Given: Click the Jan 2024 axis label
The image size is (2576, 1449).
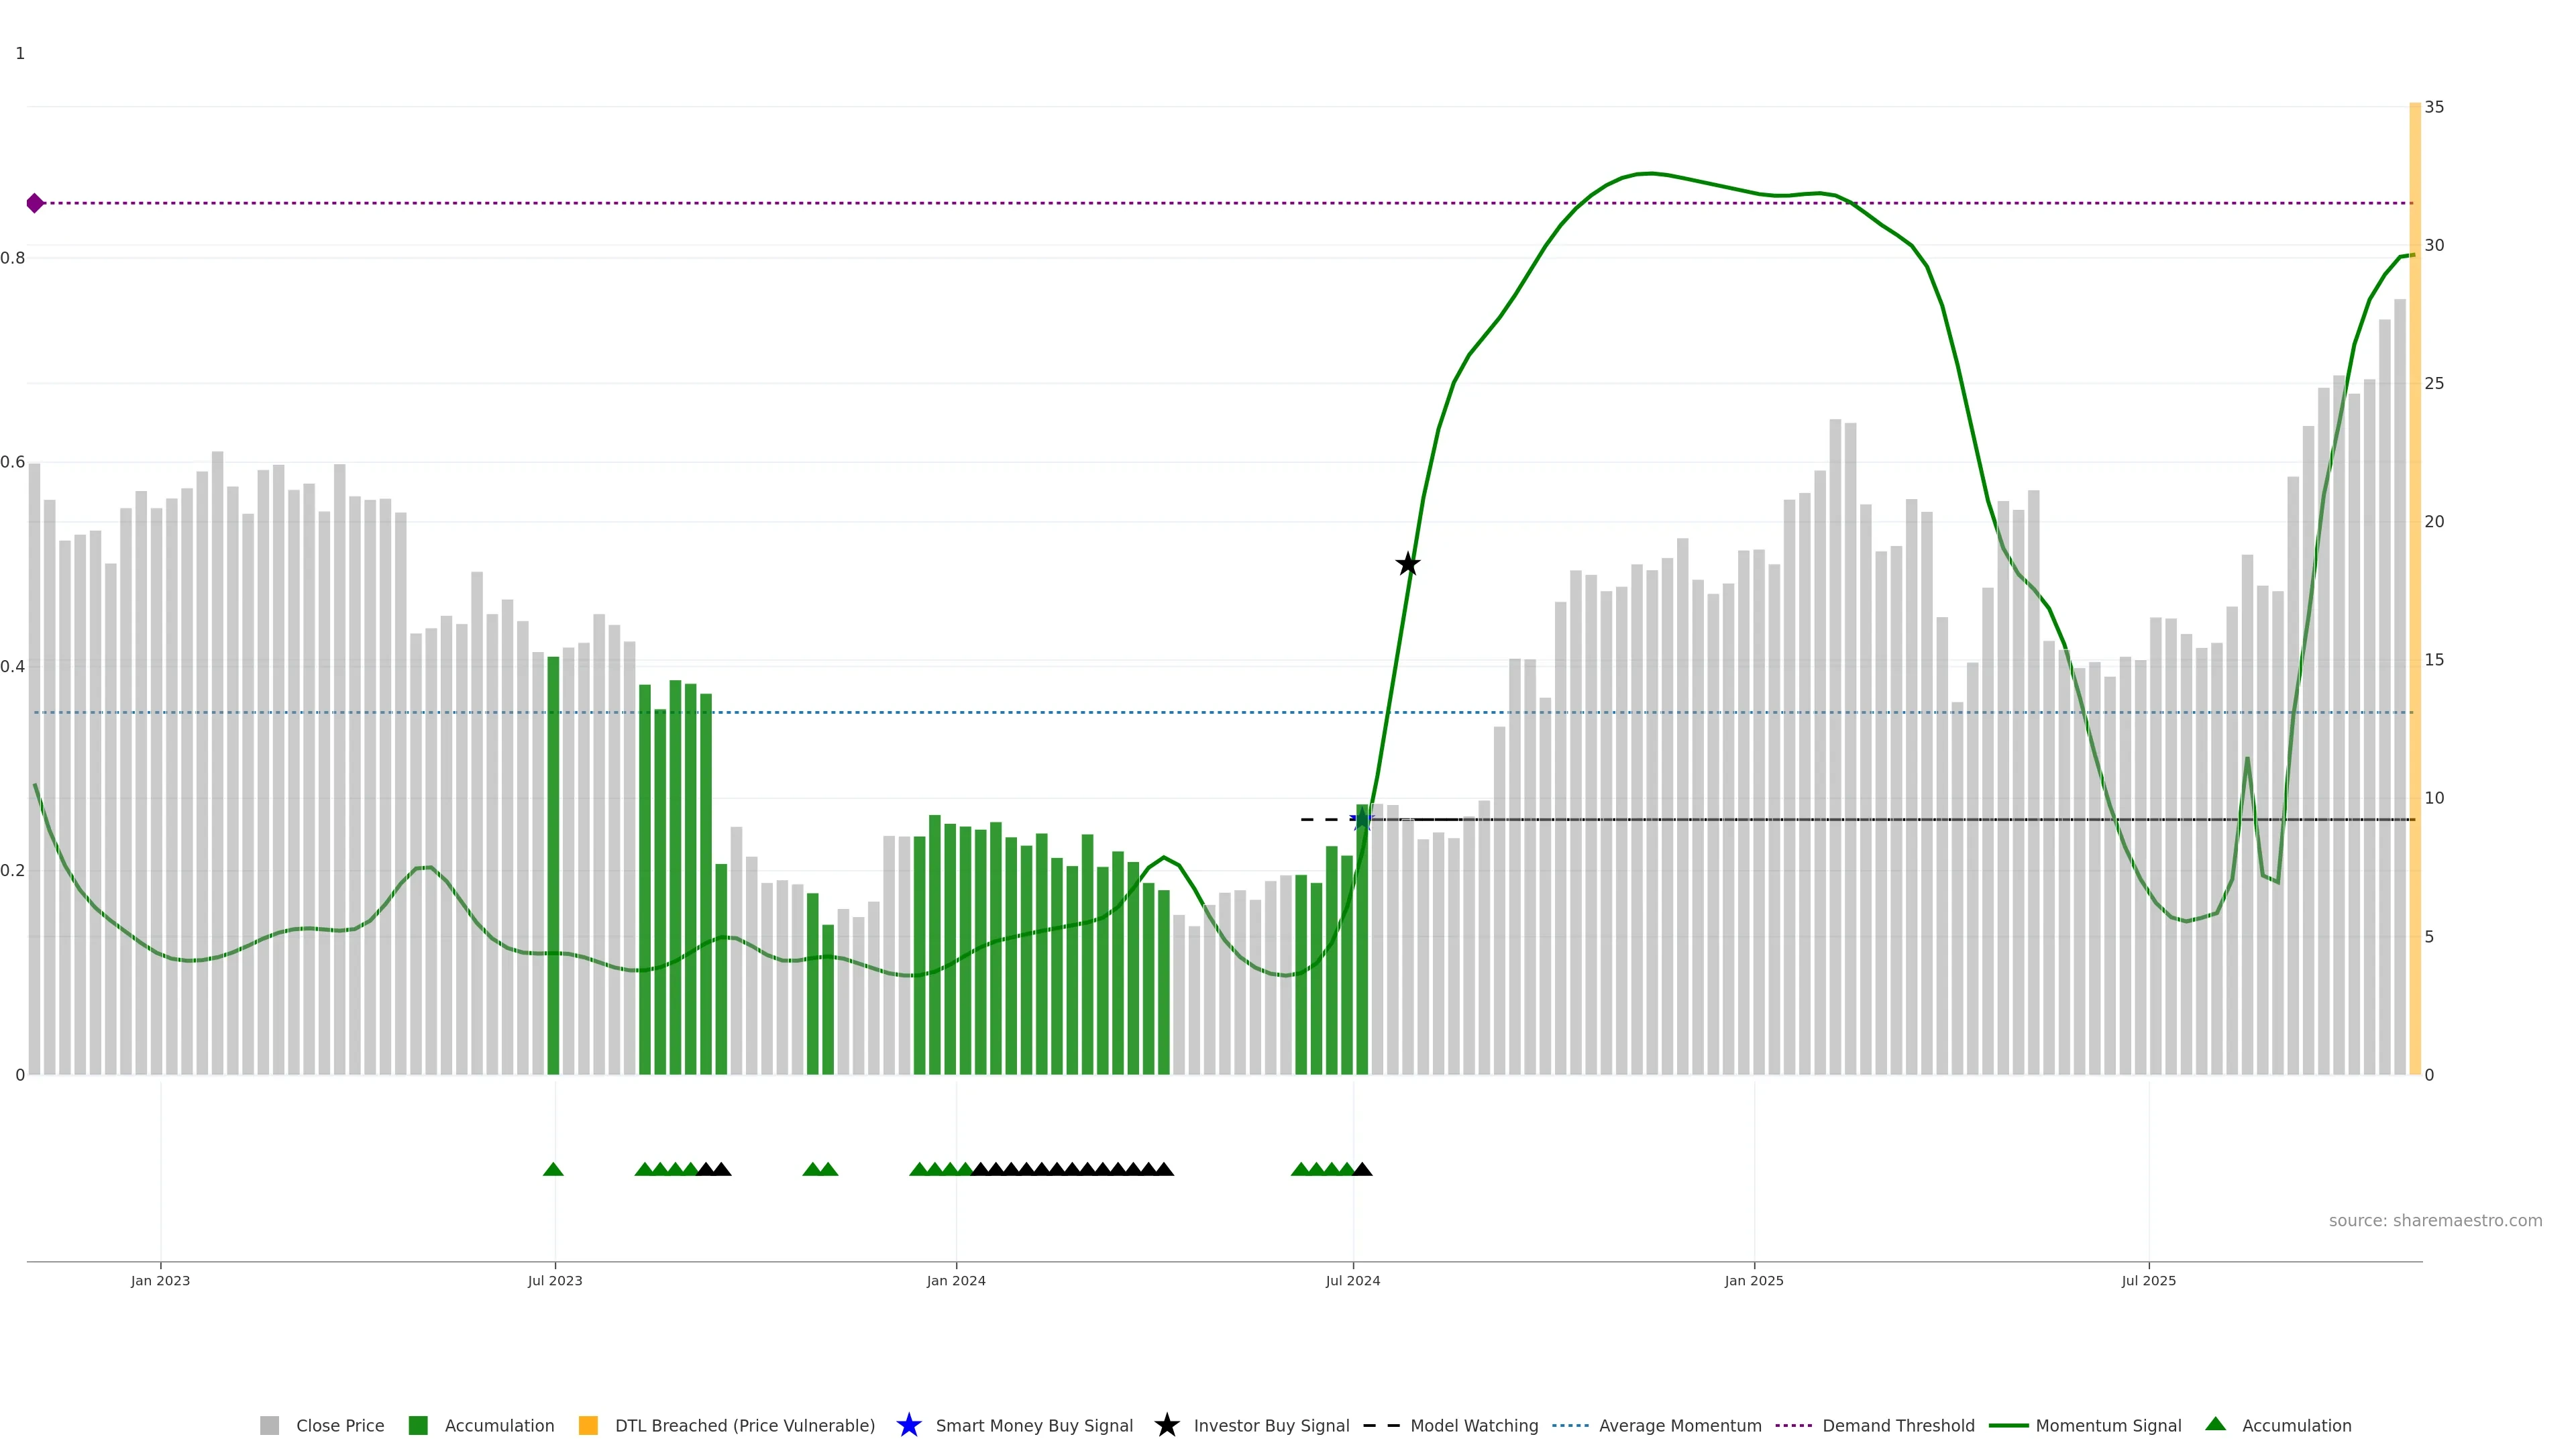Looking at the screenshot, I should [955, 1280].
